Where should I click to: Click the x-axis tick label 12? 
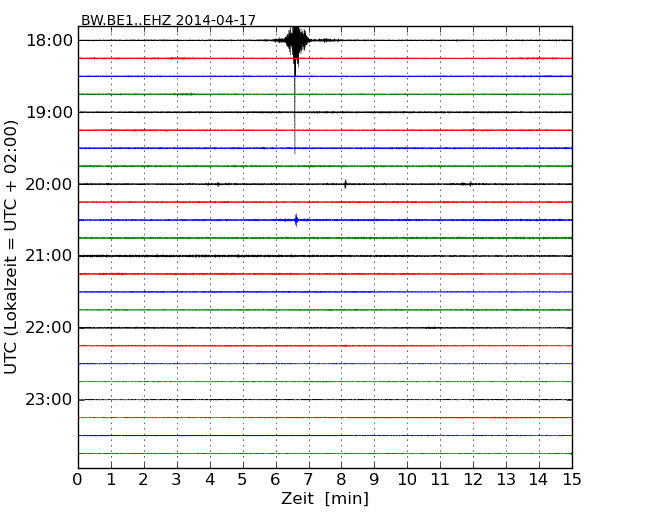473,479
